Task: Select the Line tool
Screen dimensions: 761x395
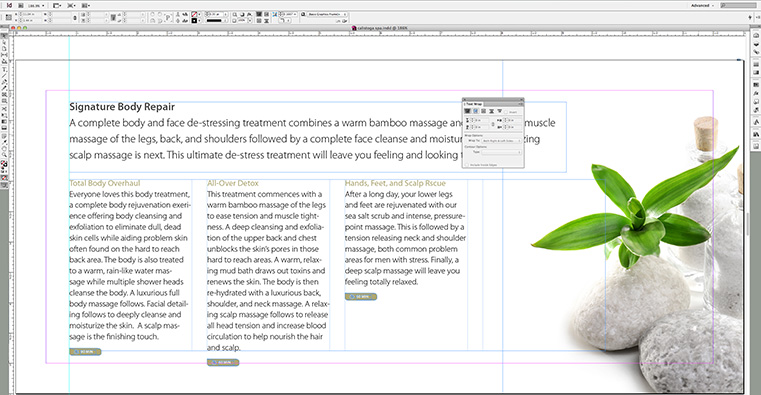Action: click(4, 76)
